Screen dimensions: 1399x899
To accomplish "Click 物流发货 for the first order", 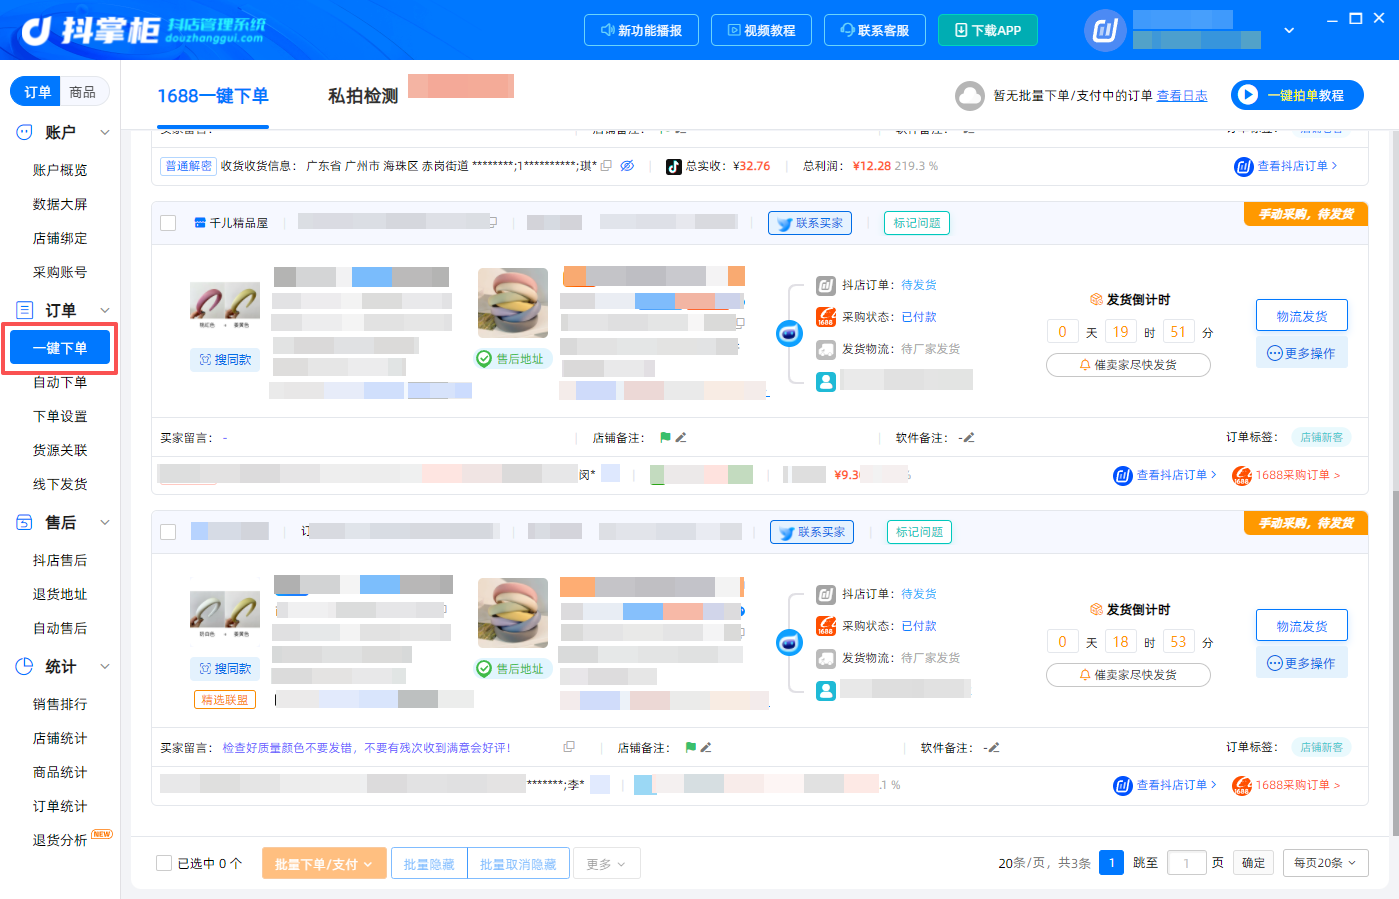I will tap(1301, 316).
